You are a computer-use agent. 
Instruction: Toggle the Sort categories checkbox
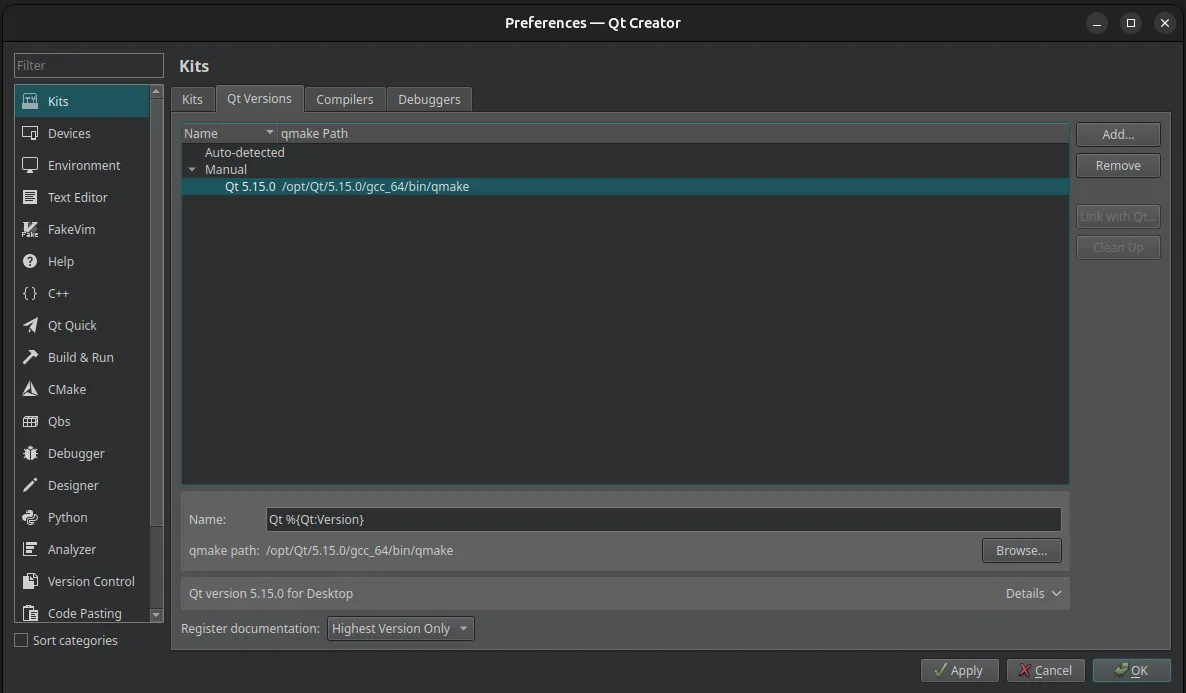19,640
